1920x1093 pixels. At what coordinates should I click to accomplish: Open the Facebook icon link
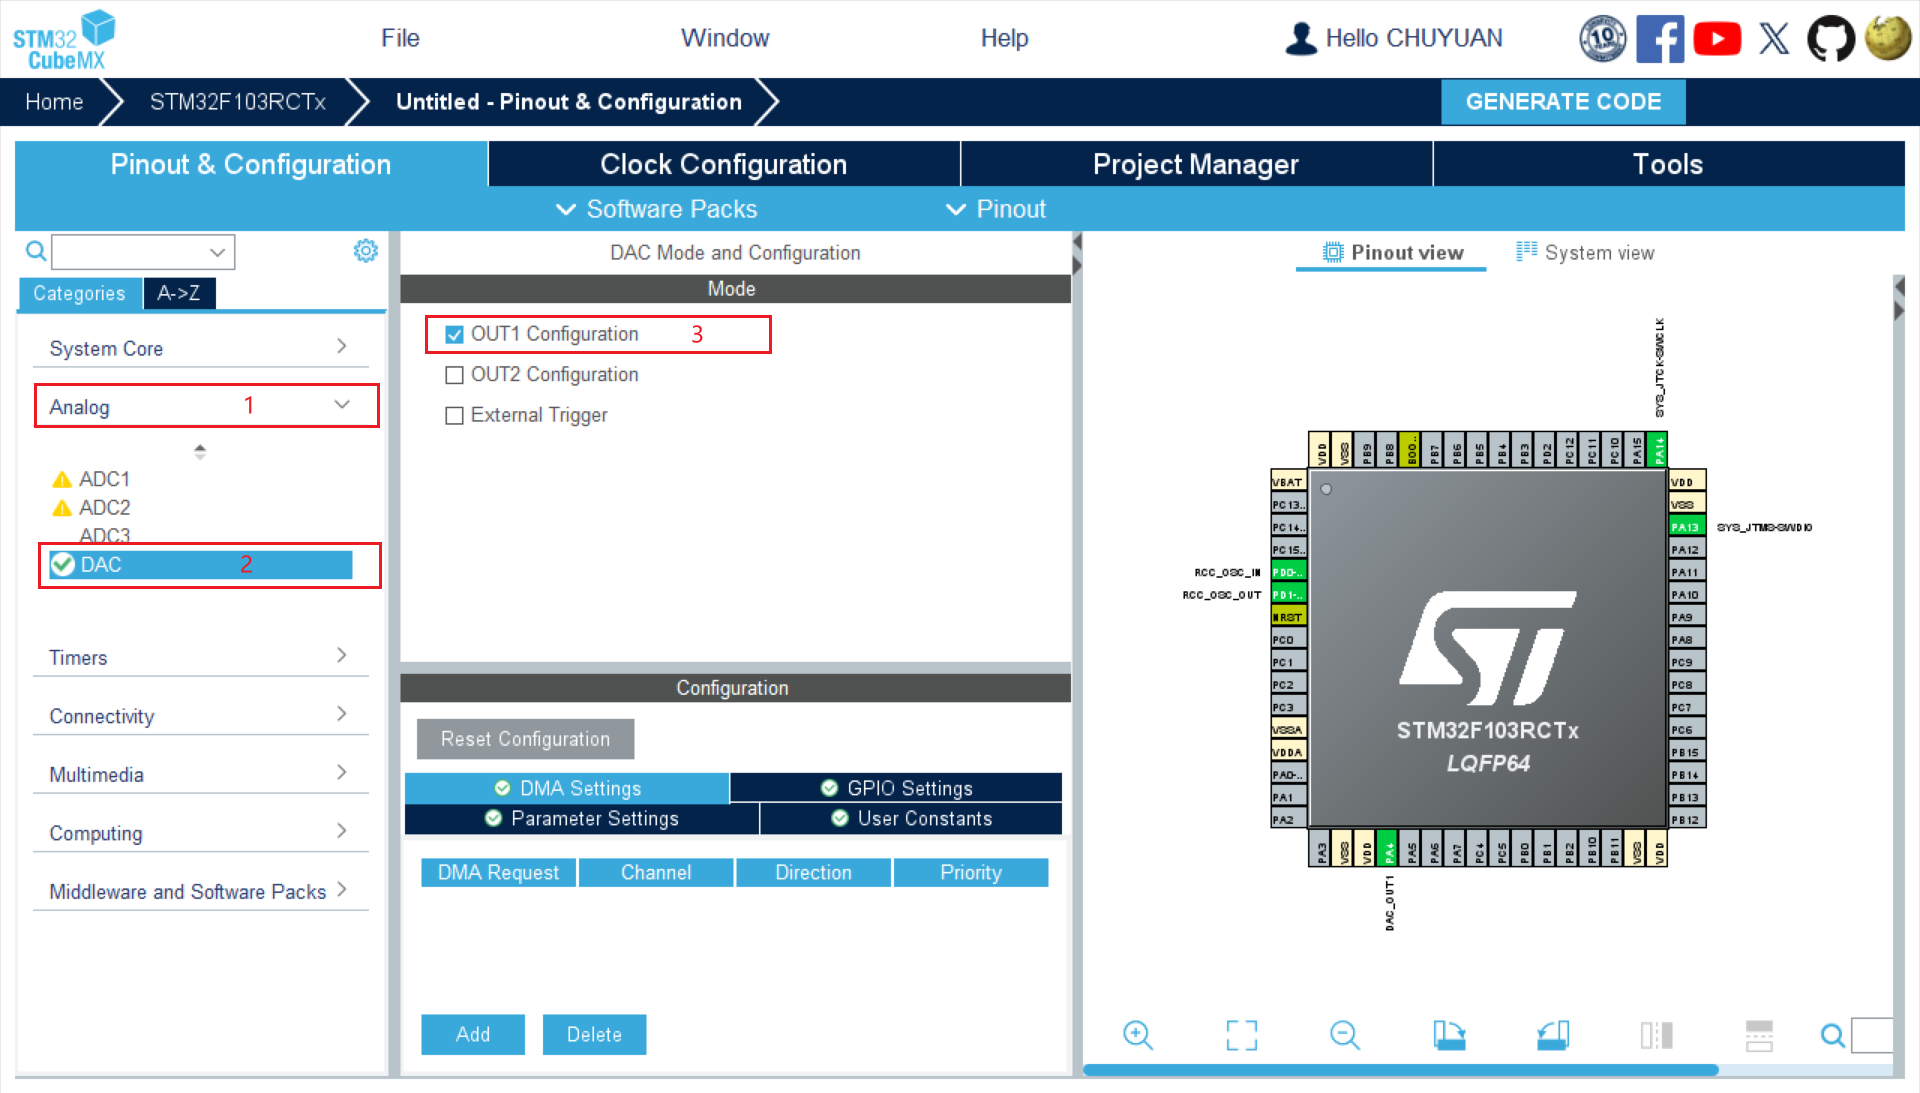[x=1659, y=39]
